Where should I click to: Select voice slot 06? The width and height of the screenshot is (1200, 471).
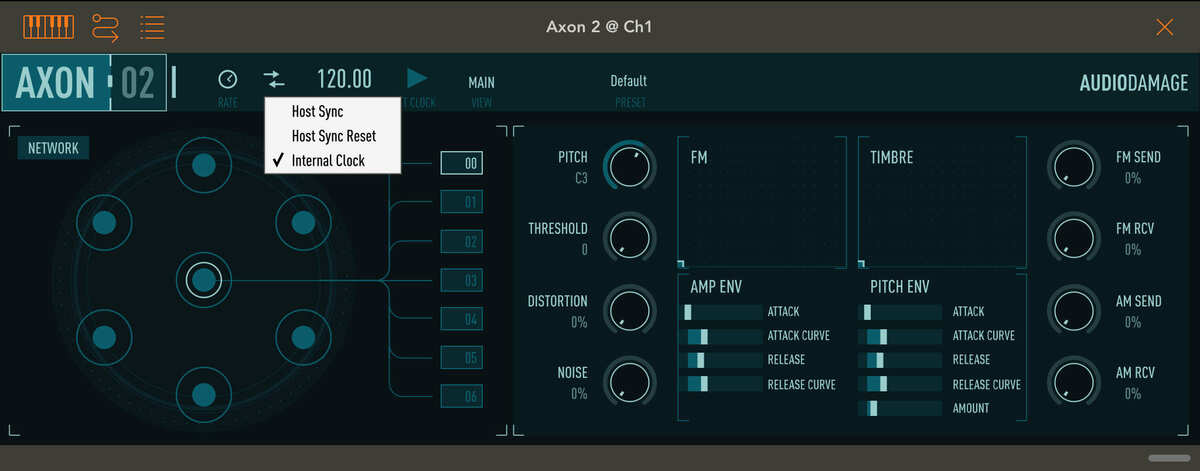pos(462,396)
